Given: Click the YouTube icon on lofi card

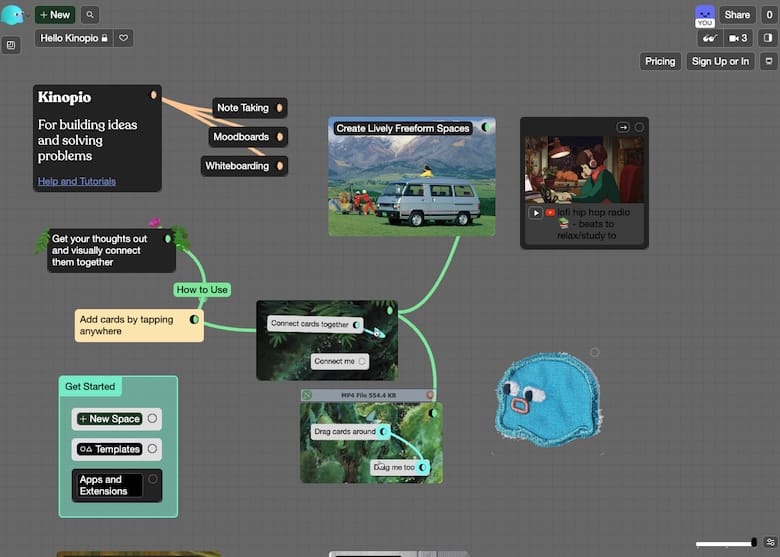Looking at the screenshot, I should 550,212.
